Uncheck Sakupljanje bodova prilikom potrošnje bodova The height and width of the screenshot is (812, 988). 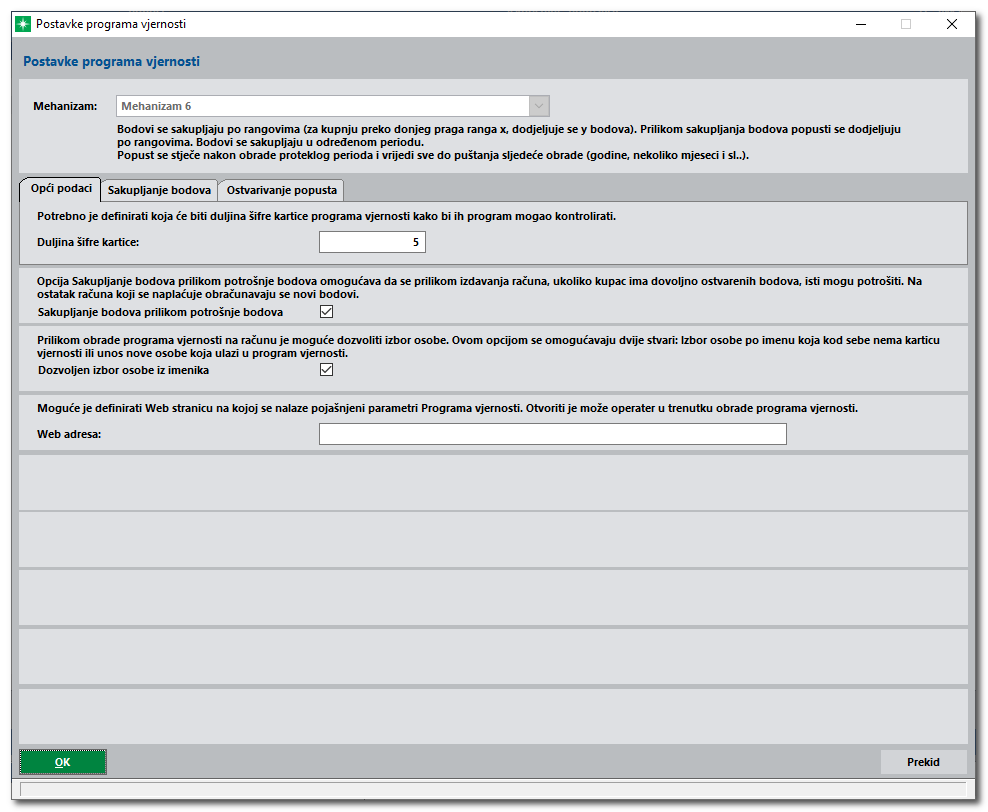(326, 312)
